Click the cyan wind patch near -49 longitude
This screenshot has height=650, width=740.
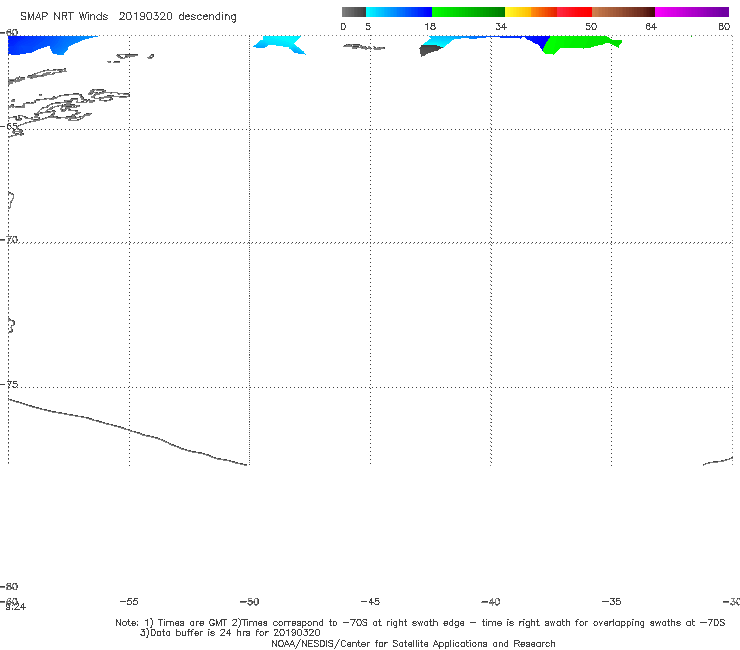coord(279,44)
